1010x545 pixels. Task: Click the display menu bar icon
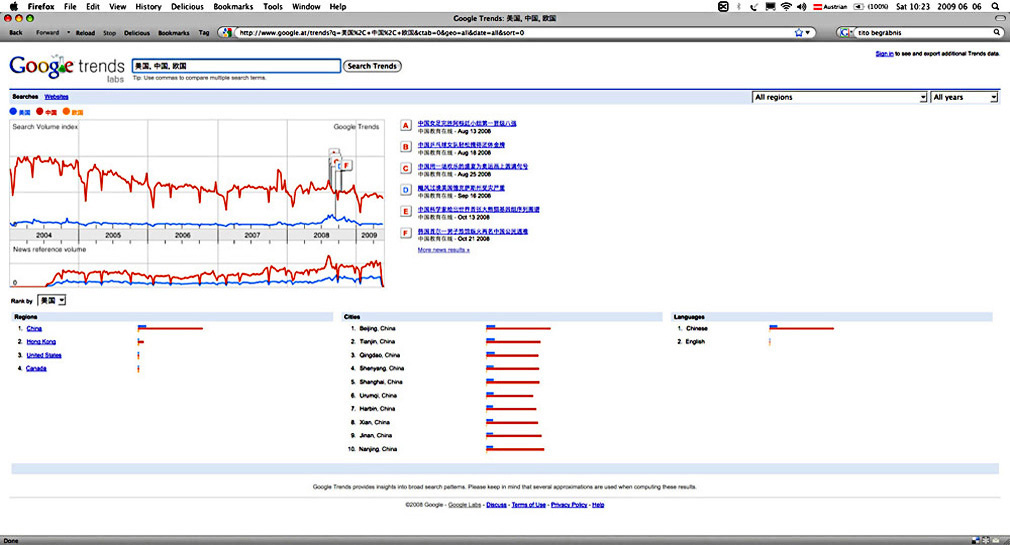(770, 6)
